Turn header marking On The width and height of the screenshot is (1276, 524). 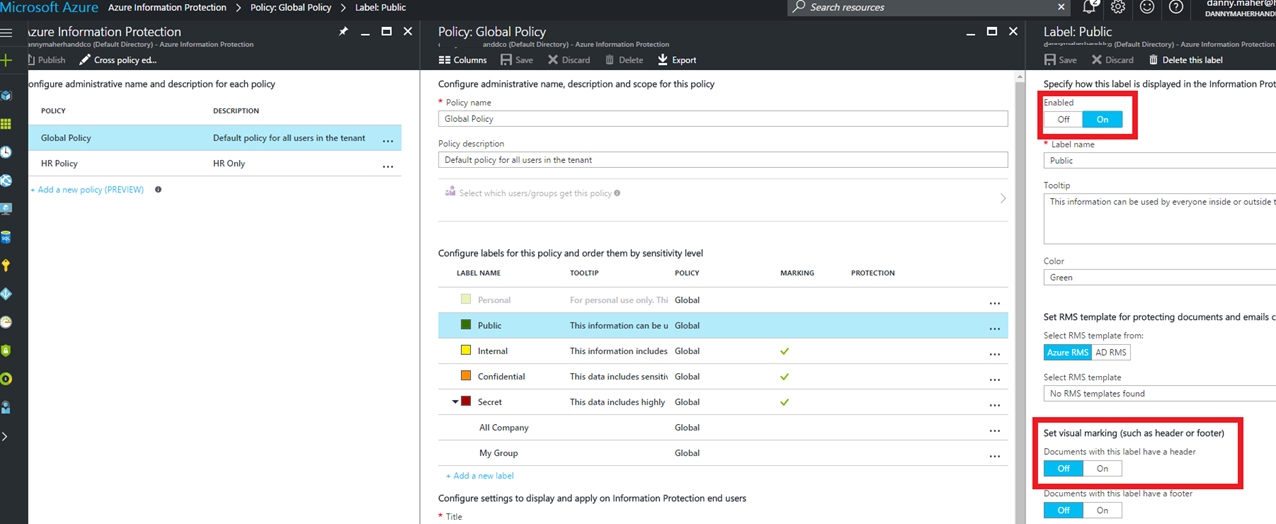[1102, 468]
